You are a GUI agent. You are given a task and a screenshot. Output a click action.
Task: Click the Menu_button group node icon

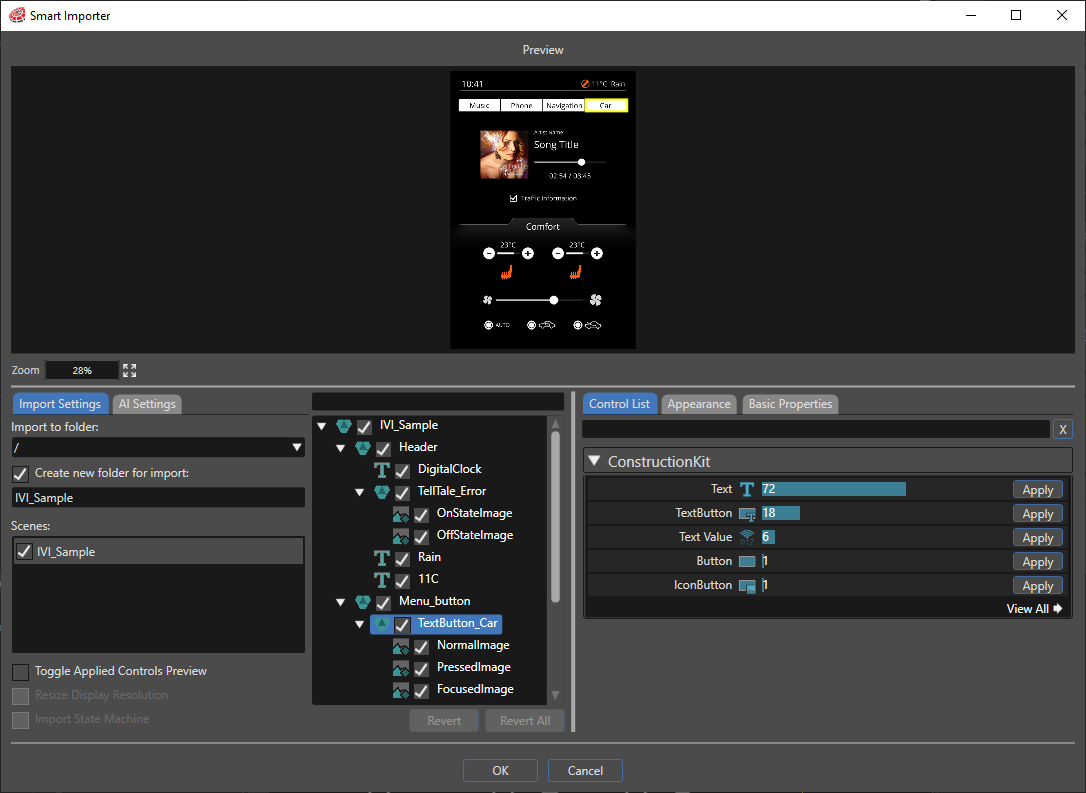363,602
